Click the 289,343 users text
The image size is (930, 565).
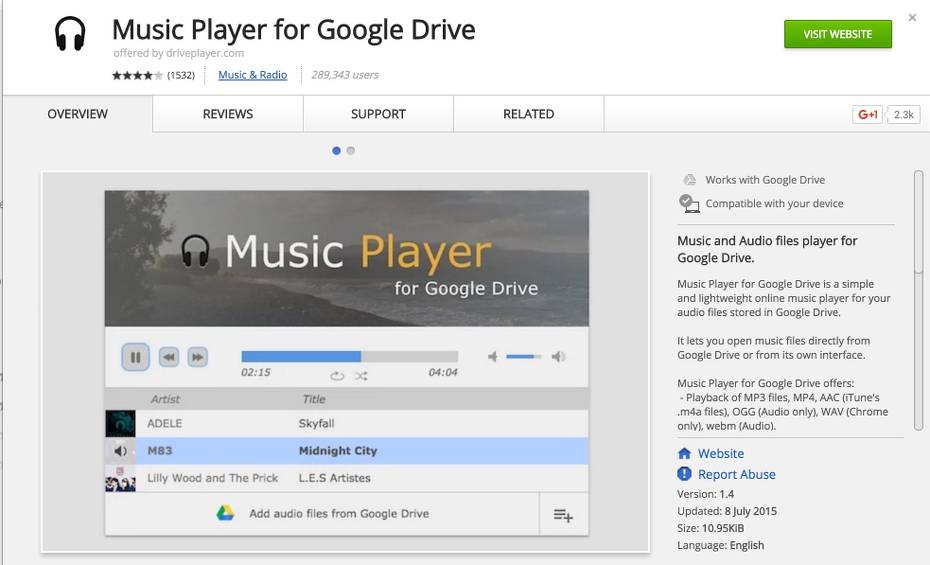coord(345,75)
